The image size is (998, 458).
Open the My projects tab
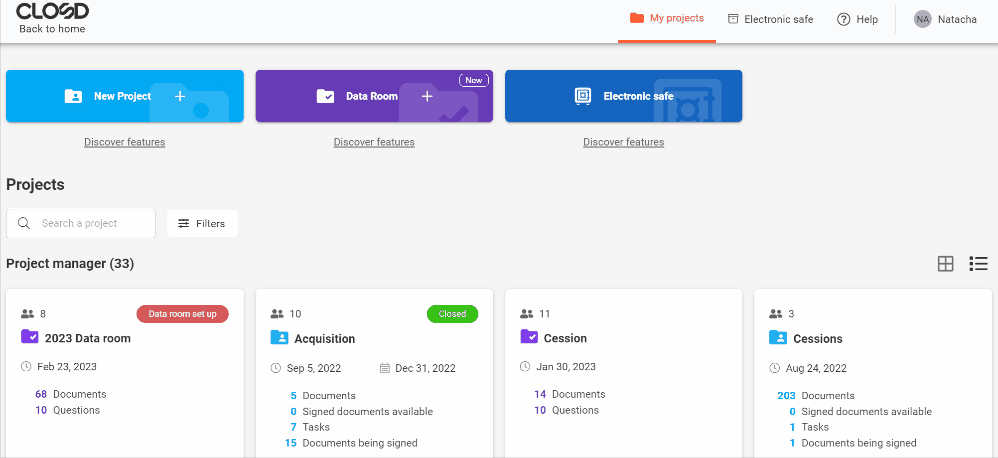pyautogui.click(x=666, y=18)
